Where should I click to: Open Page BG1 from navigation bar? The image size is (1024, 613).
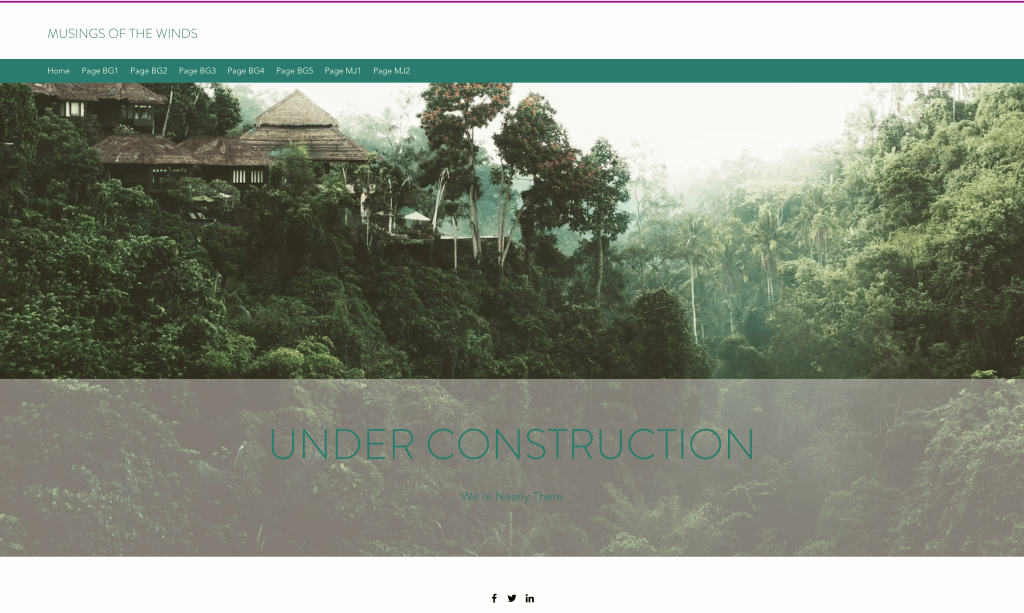point(100,71)
